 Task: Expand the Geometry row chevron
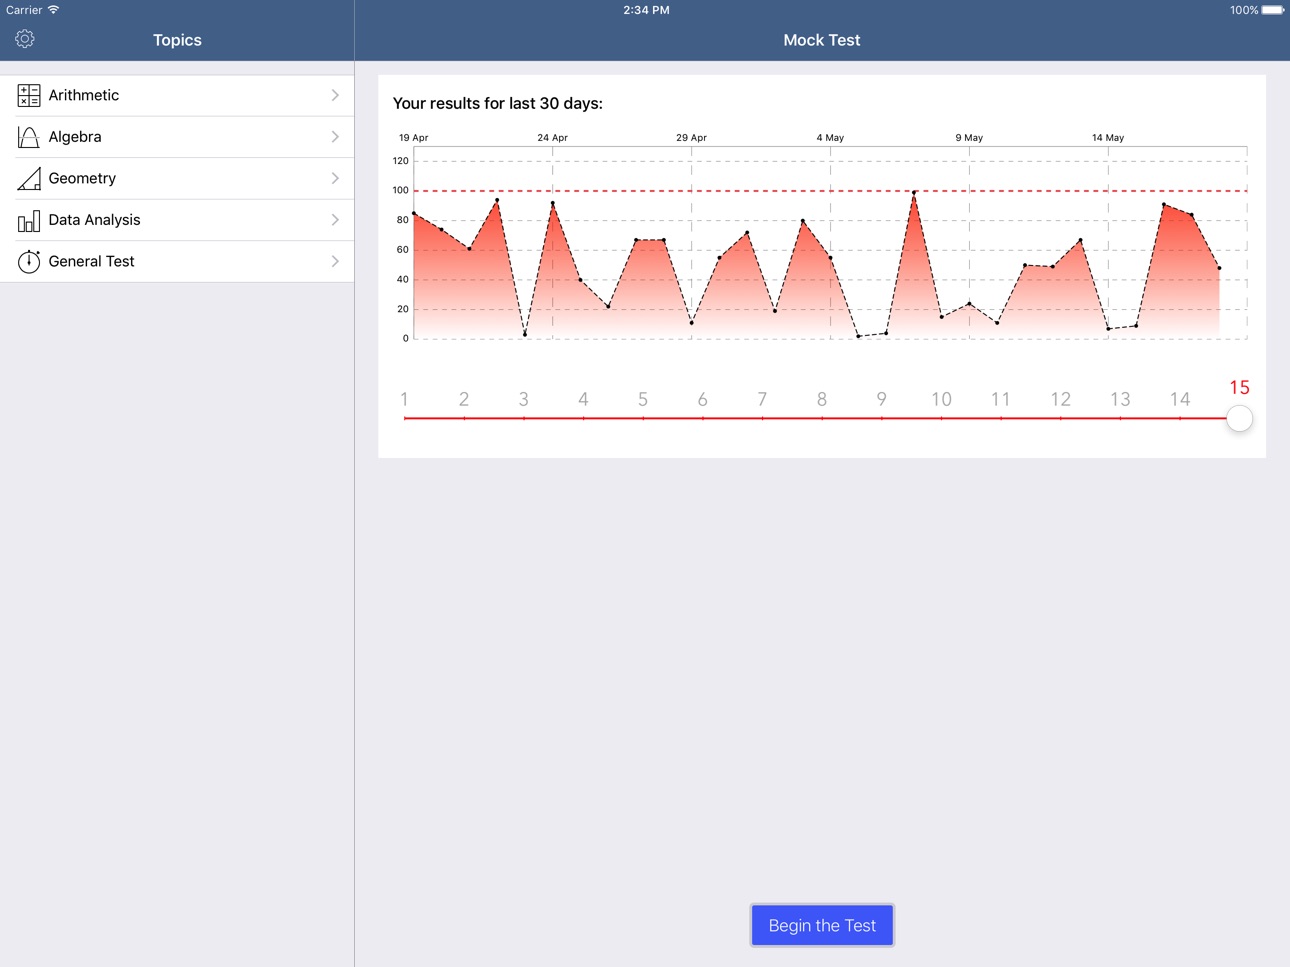coord(335,178)
